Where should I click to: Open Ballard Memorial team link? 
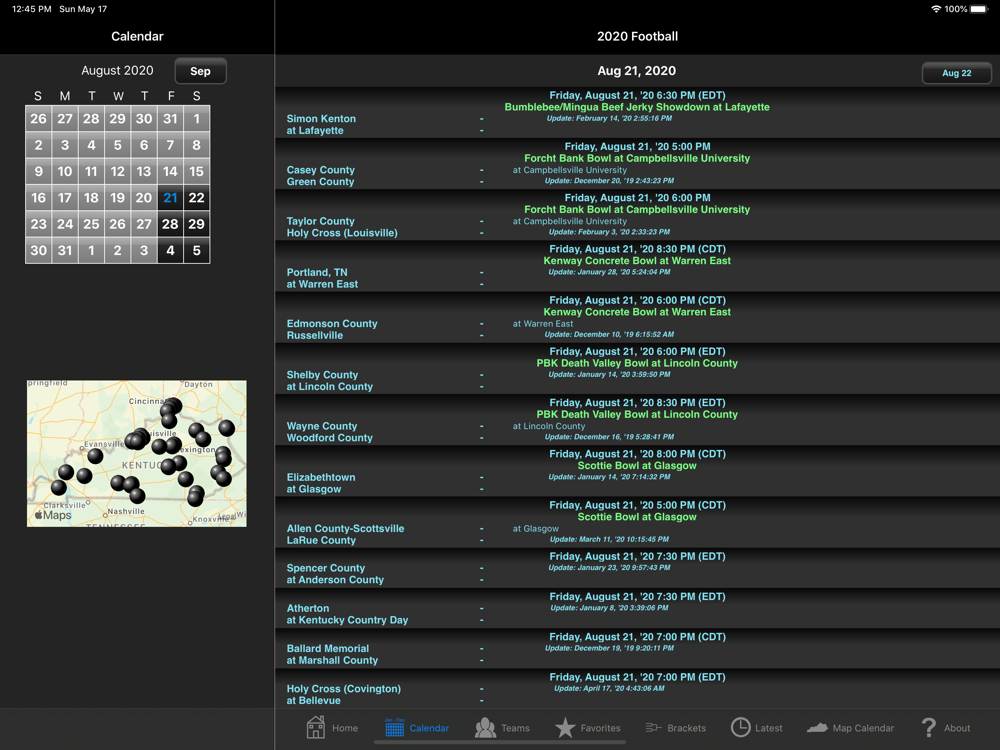click(x=328, y=649)
